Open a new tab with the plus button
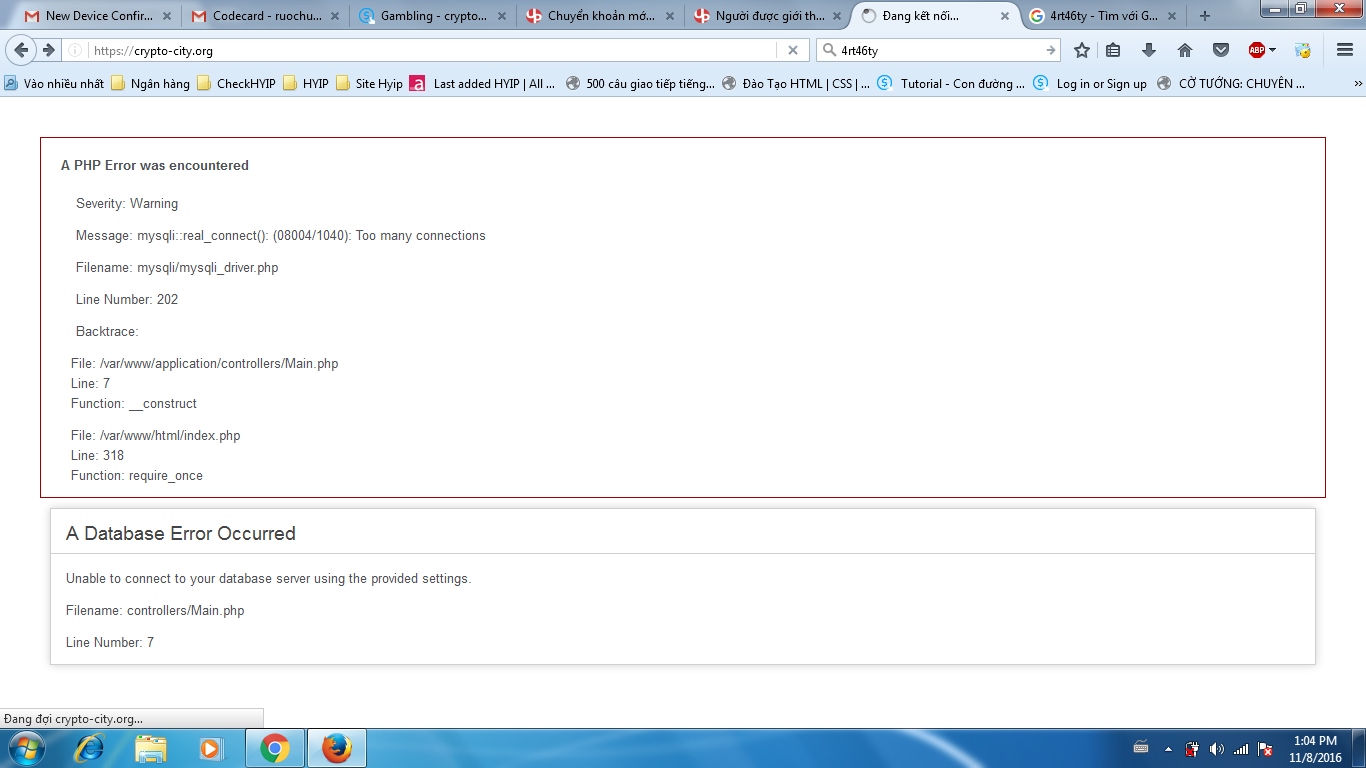1366x768 pixels. click(1204, 16)
